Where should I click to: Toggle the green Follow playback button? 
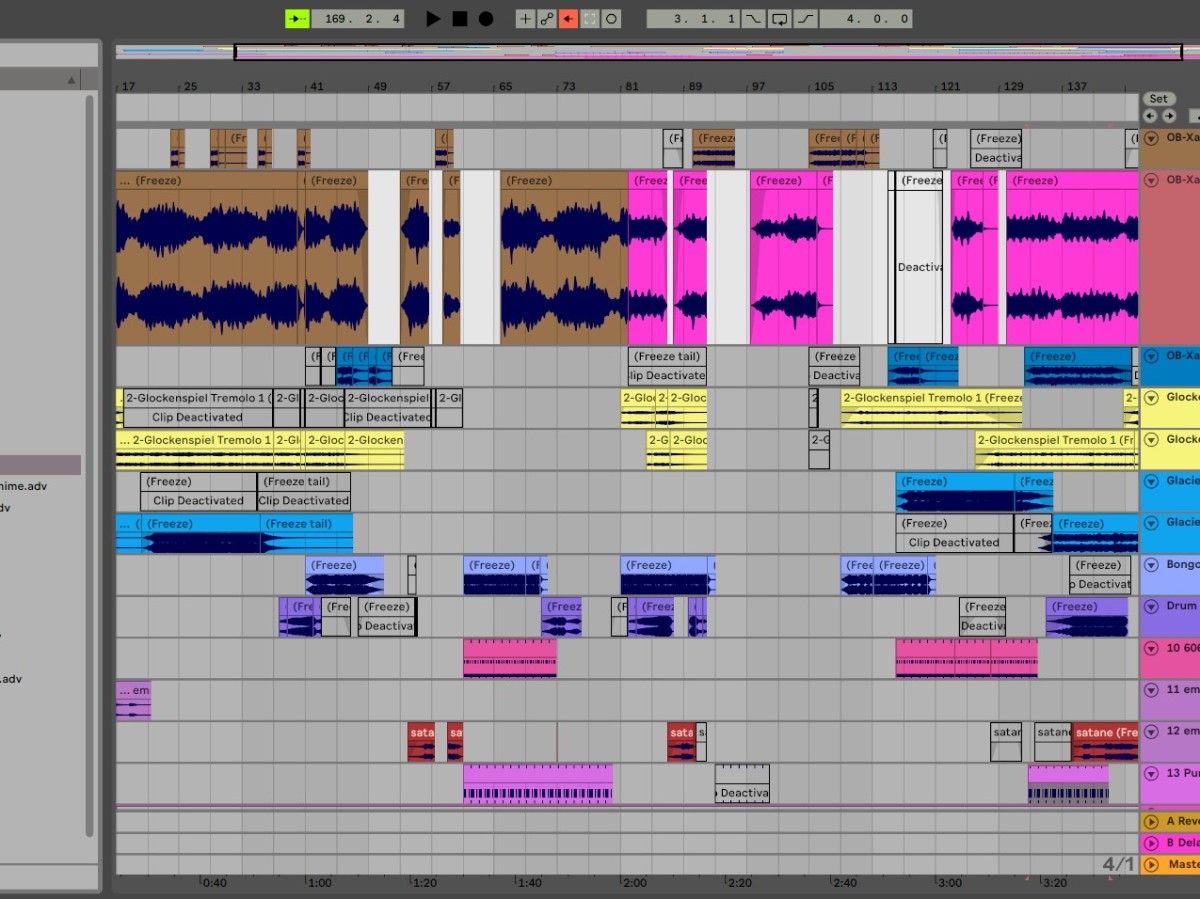point(297,19)
